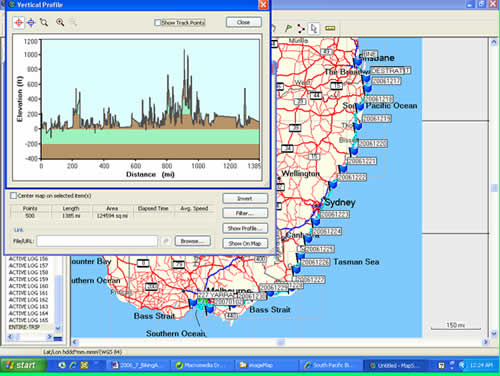The width and height of the screenshot is (500, 376).
Task: Click Show On Map button
Action: click(x=245, y=243)
